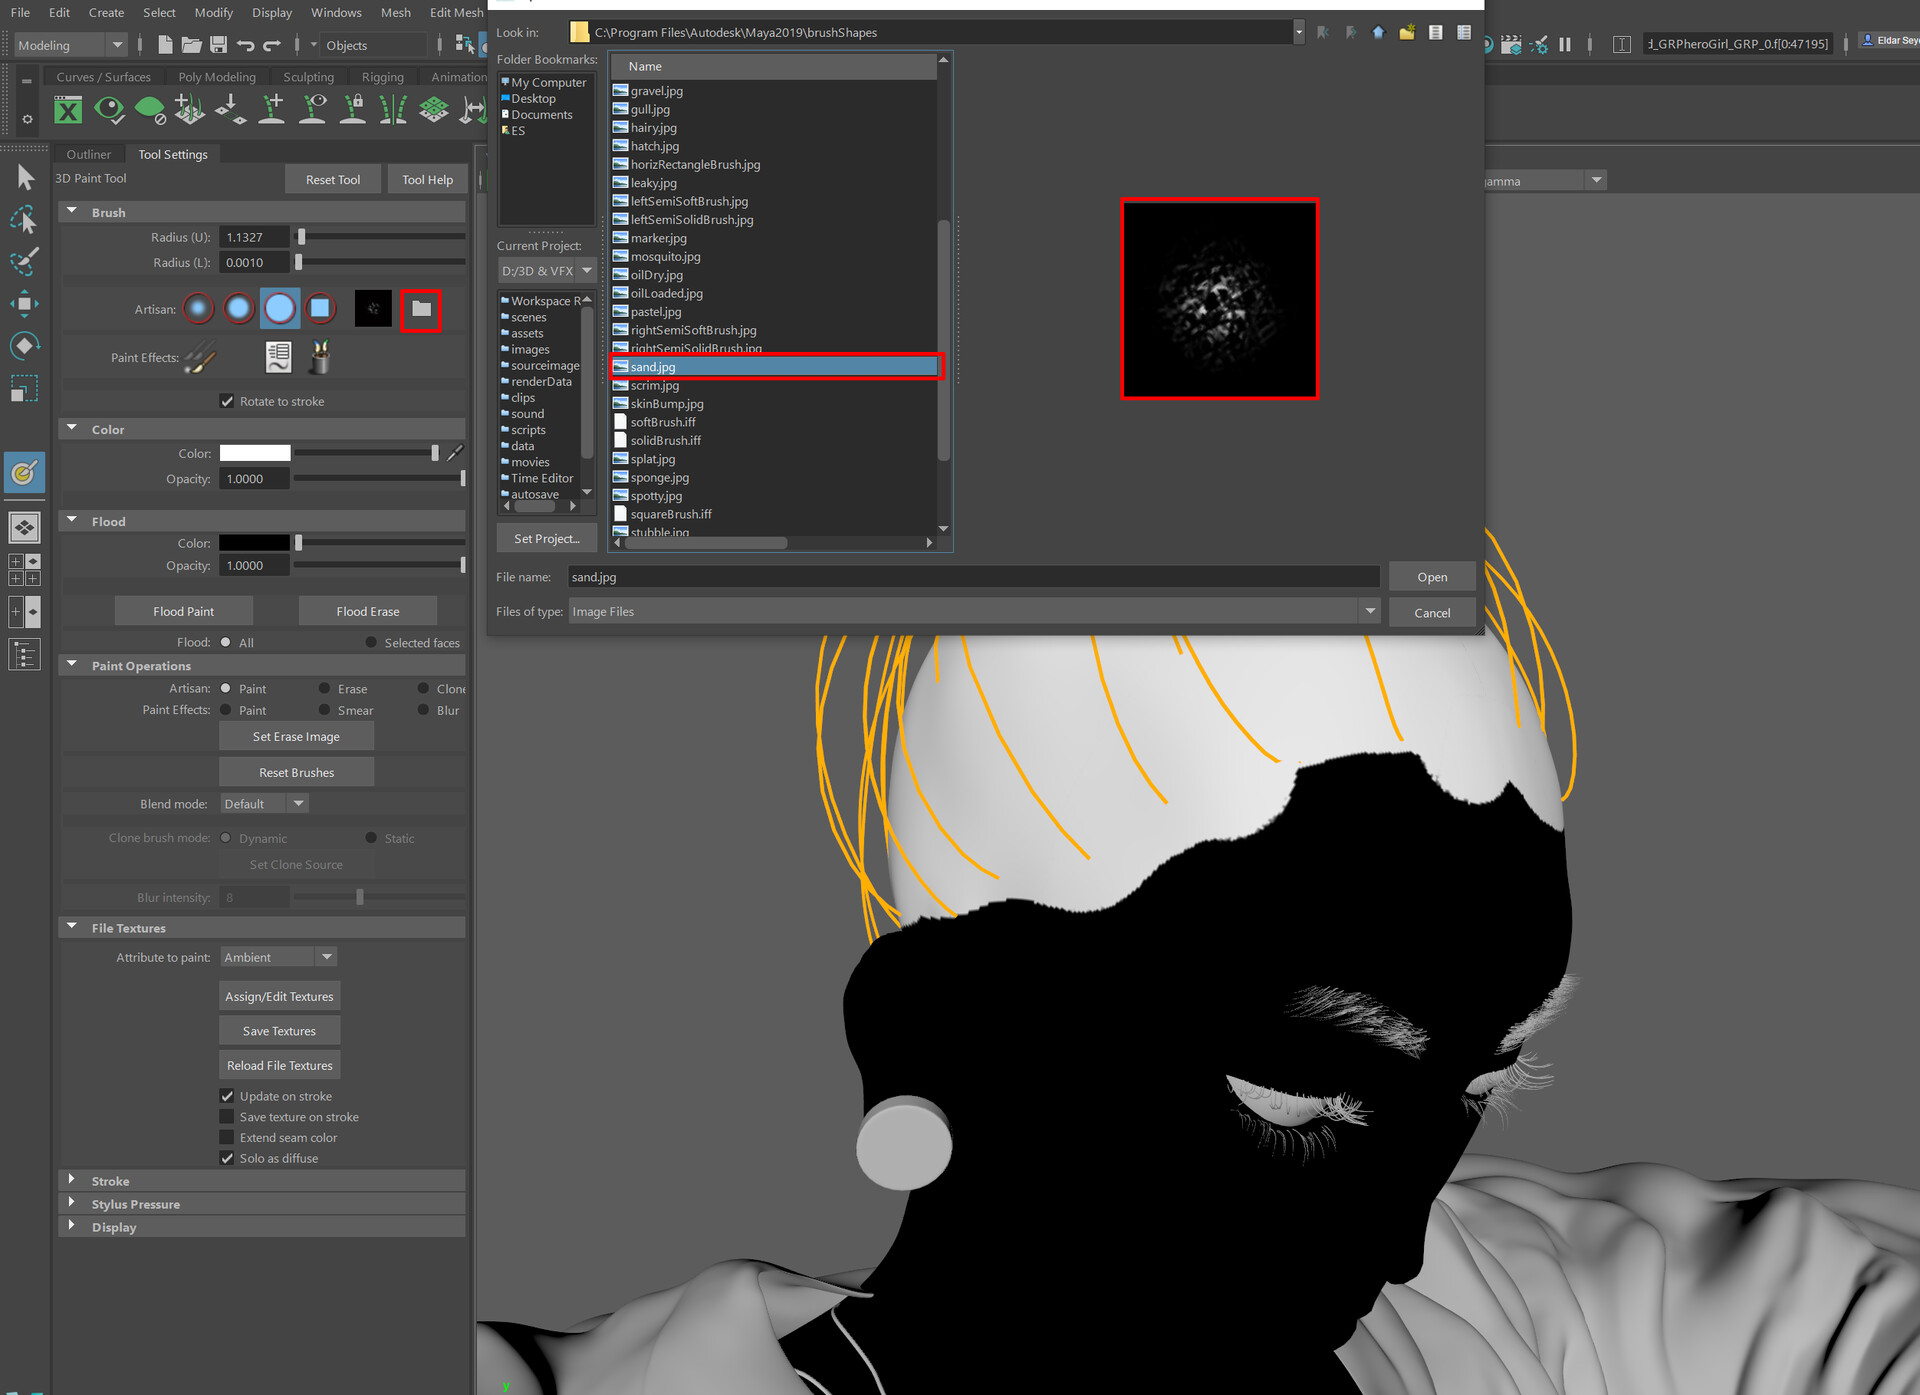Screen dimensions: 1920x1395
Task: Click the create new folder icon in dialog
Action: (x=1407, y=33)
